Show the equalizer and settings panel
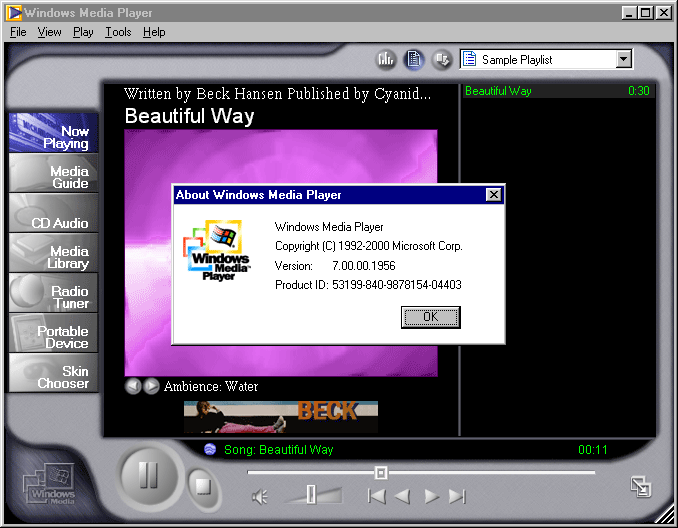Viewport: 678px width, 528px height. coord(386,59)
